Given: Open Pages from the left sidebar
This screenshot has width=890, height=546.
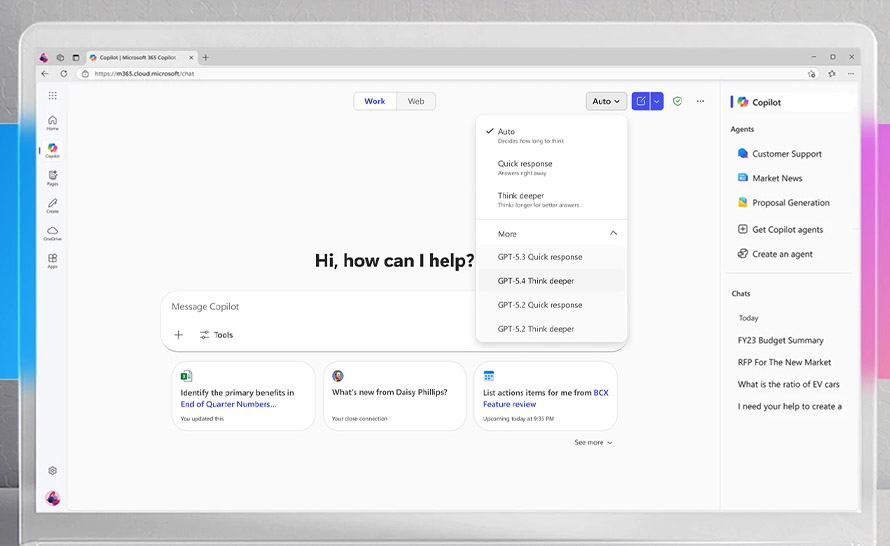Looking at the screenshot, I should point(52,176).
